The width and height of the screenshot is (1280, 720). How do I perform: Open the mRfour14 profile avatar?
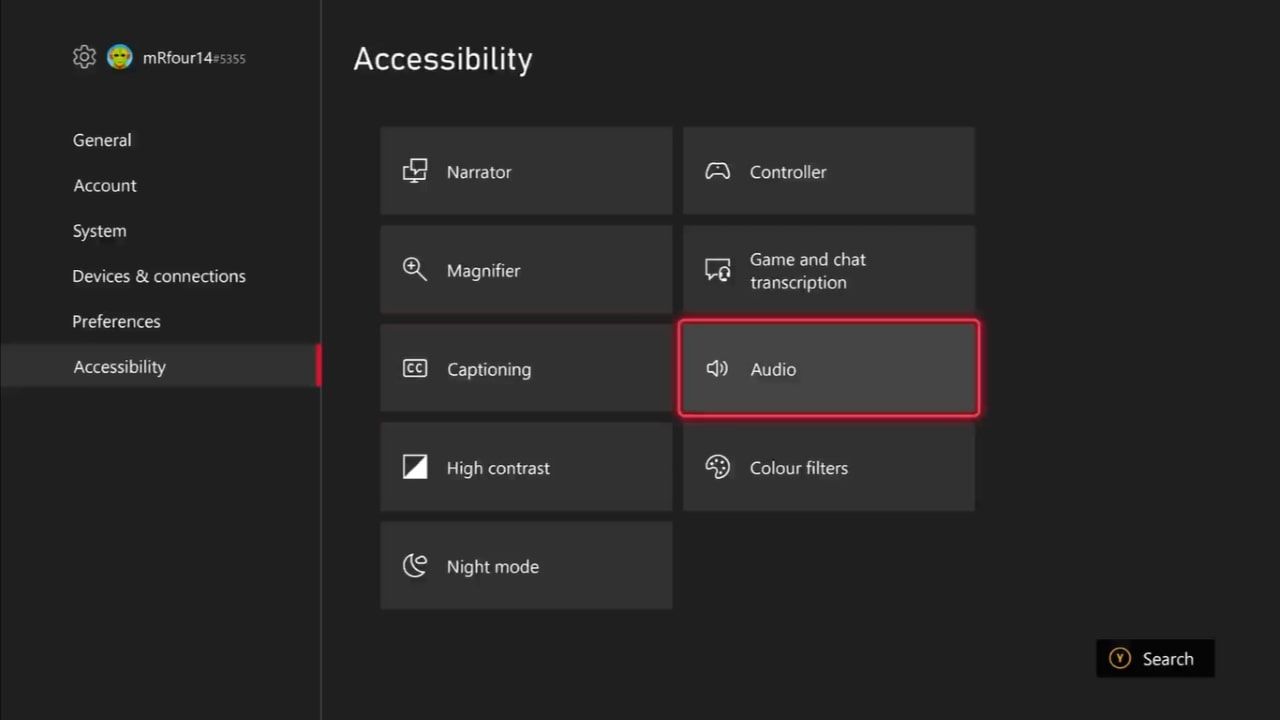pyautogui.click(x=120, y=57)
